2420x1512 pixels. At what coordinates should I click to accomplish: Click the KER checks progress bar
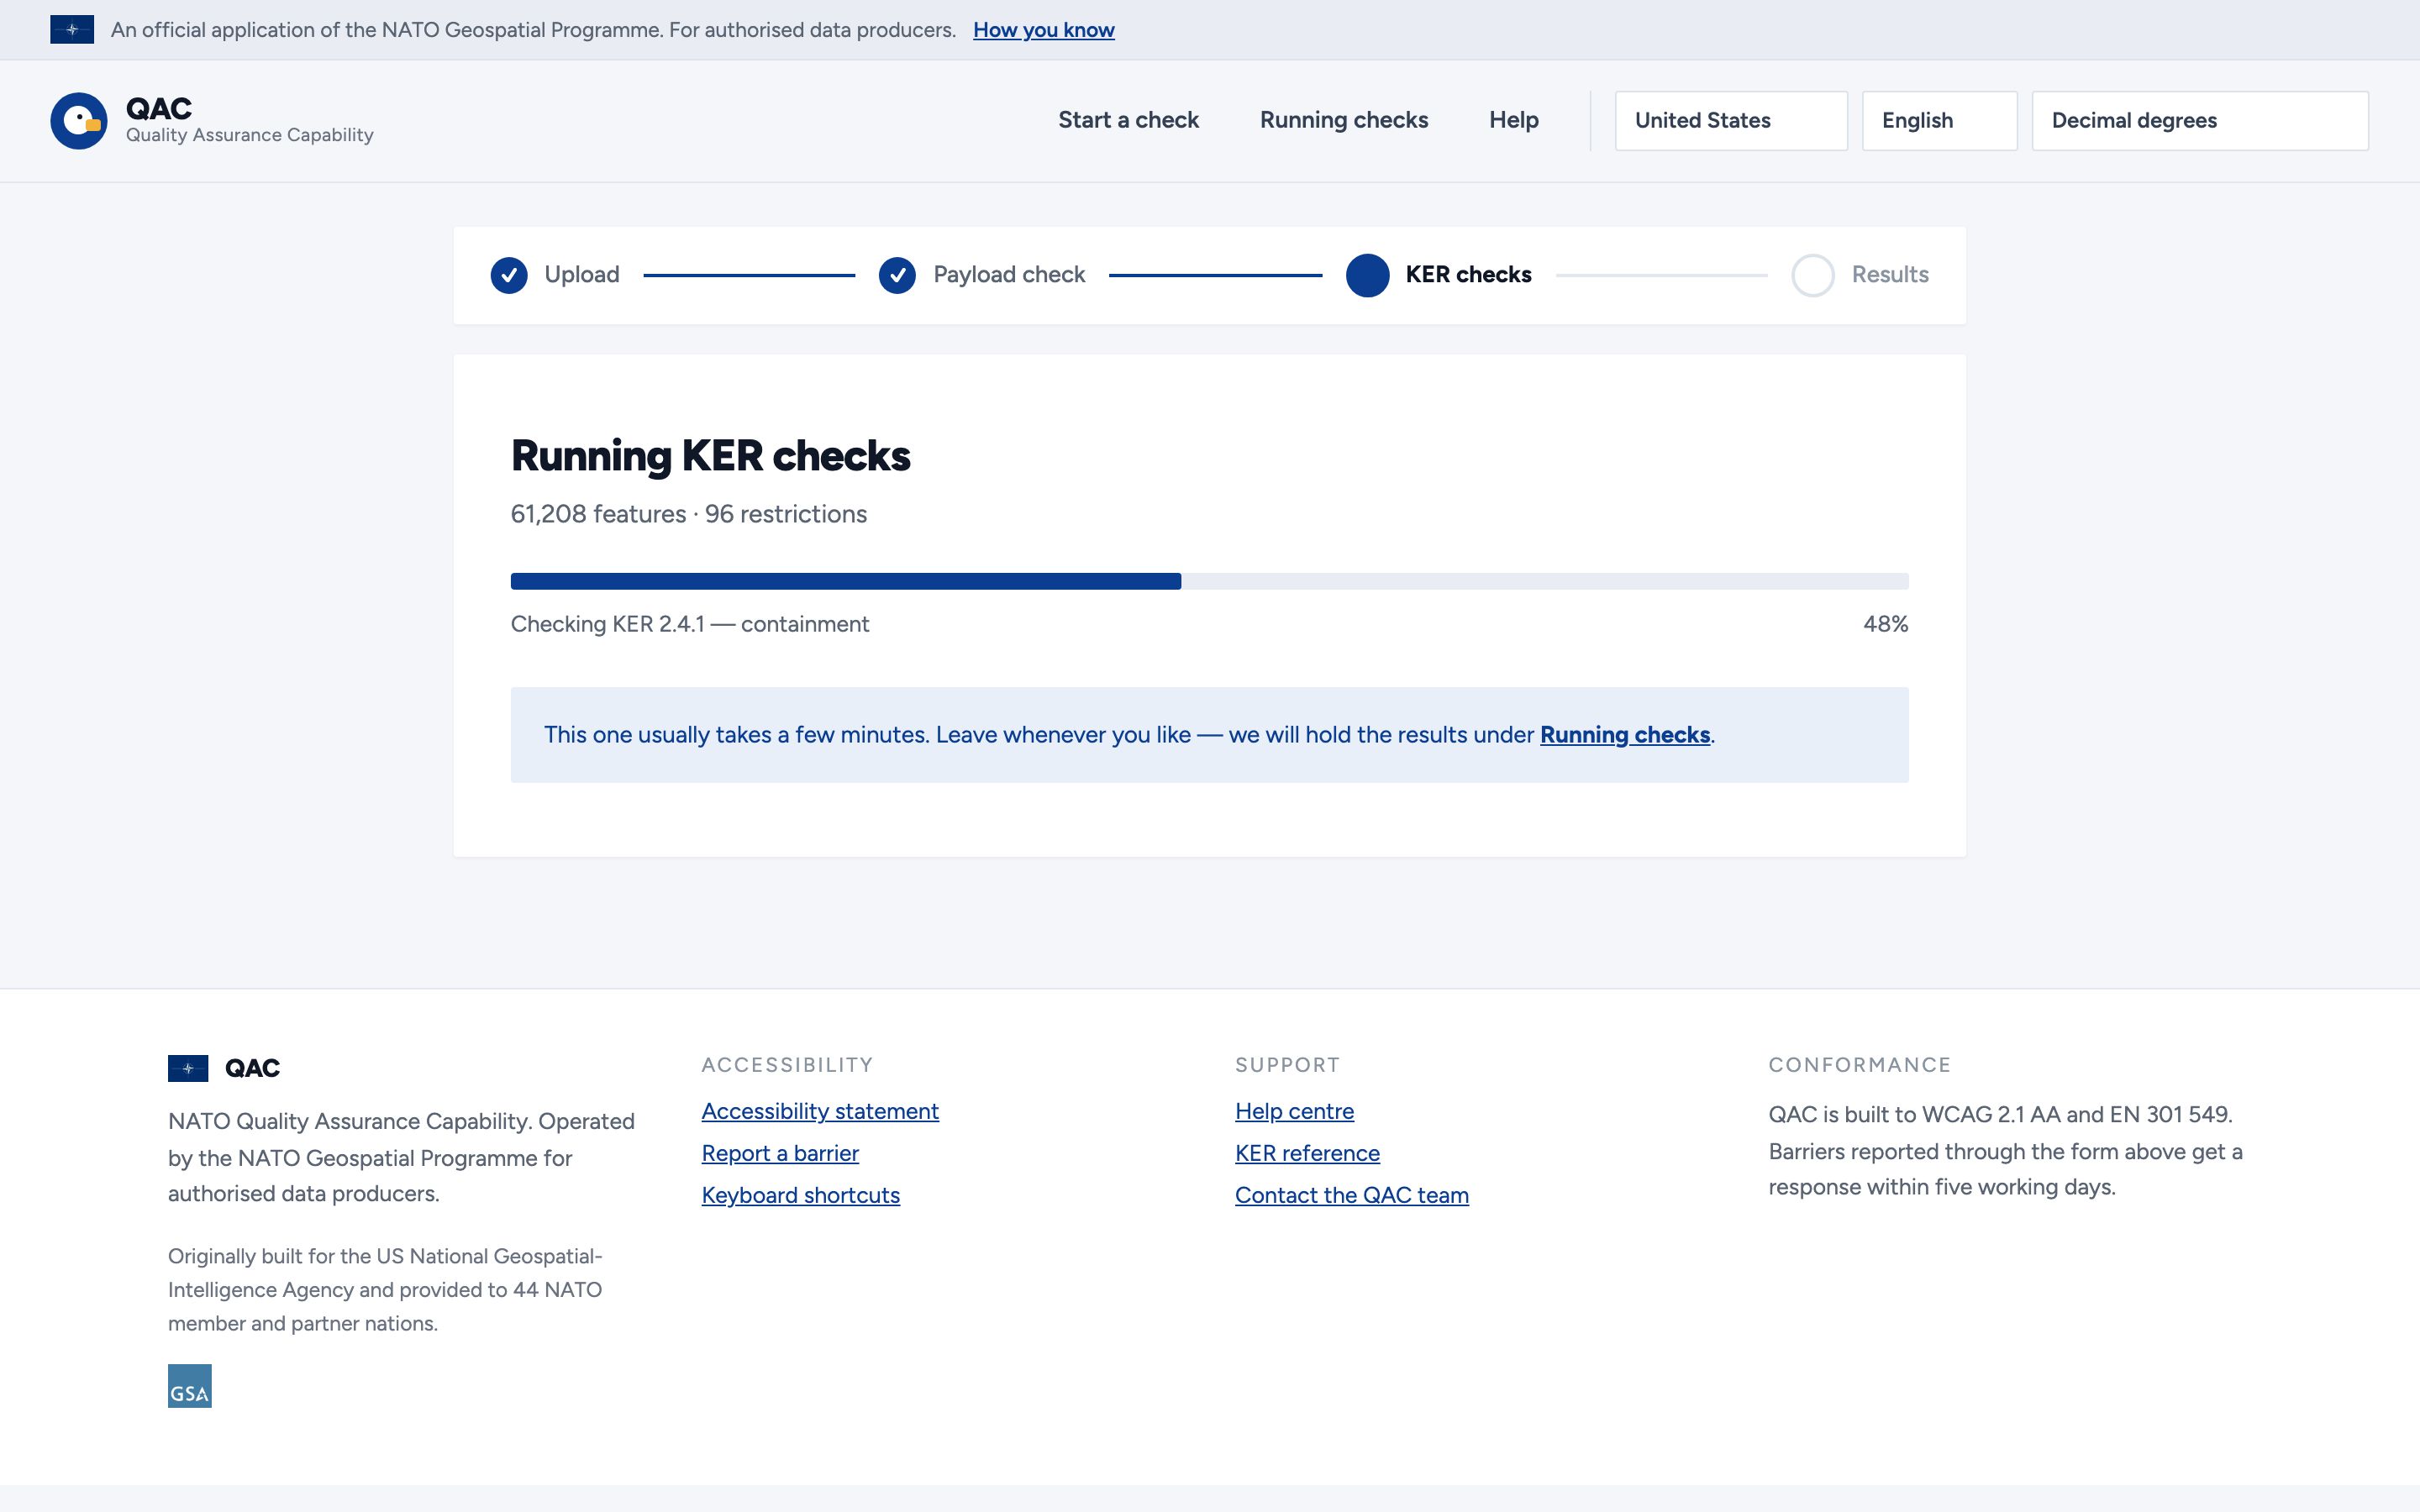(x=1209, y=581)
